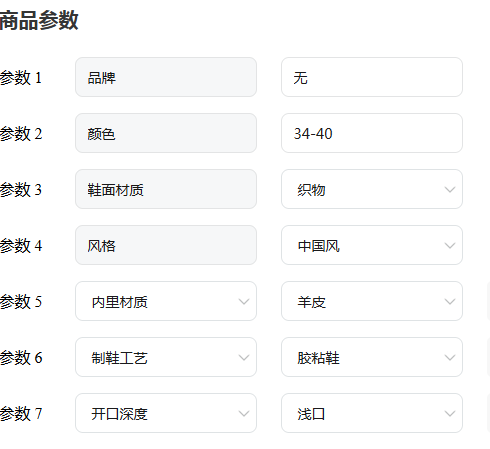Open the 胶粘鞋 value dropdown
Image resolution: width=490 pixels, height=449 pixels.
click(x=372, y=357)
